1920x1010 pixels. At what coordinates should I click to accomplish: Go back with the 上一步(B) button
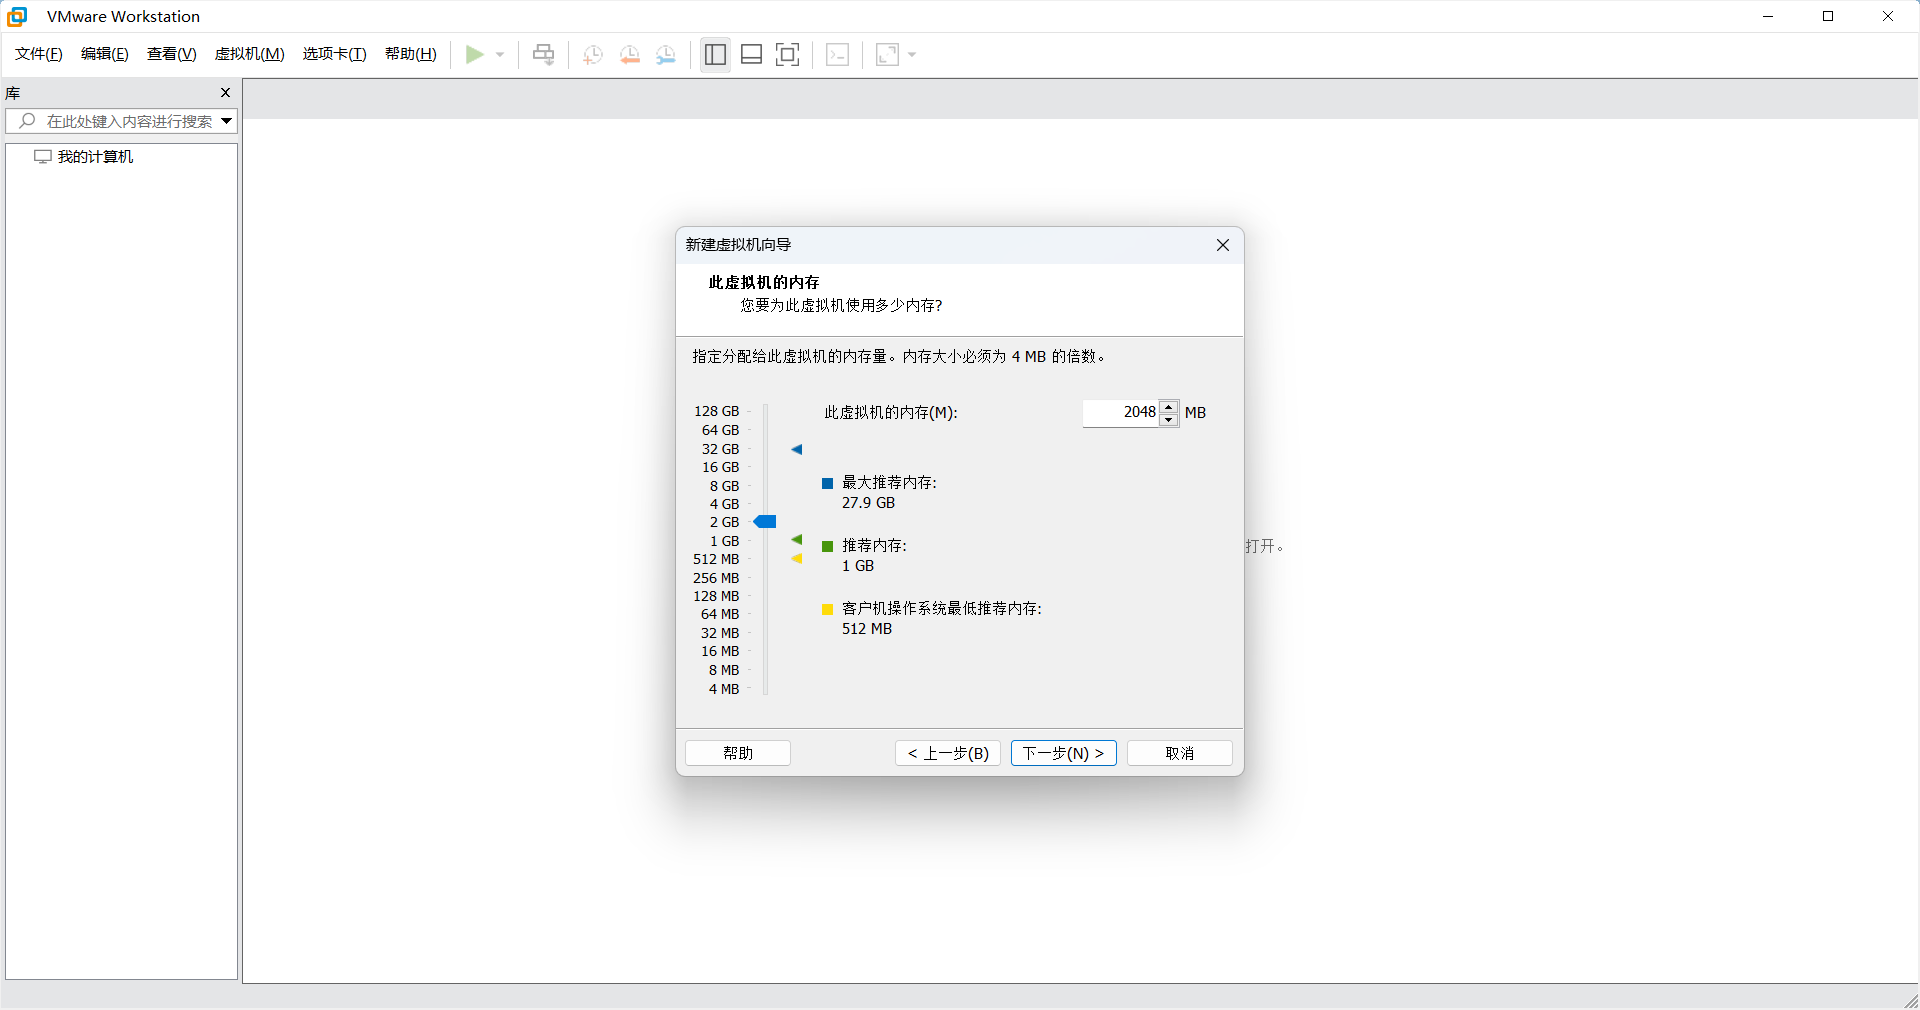click(948, 753)
